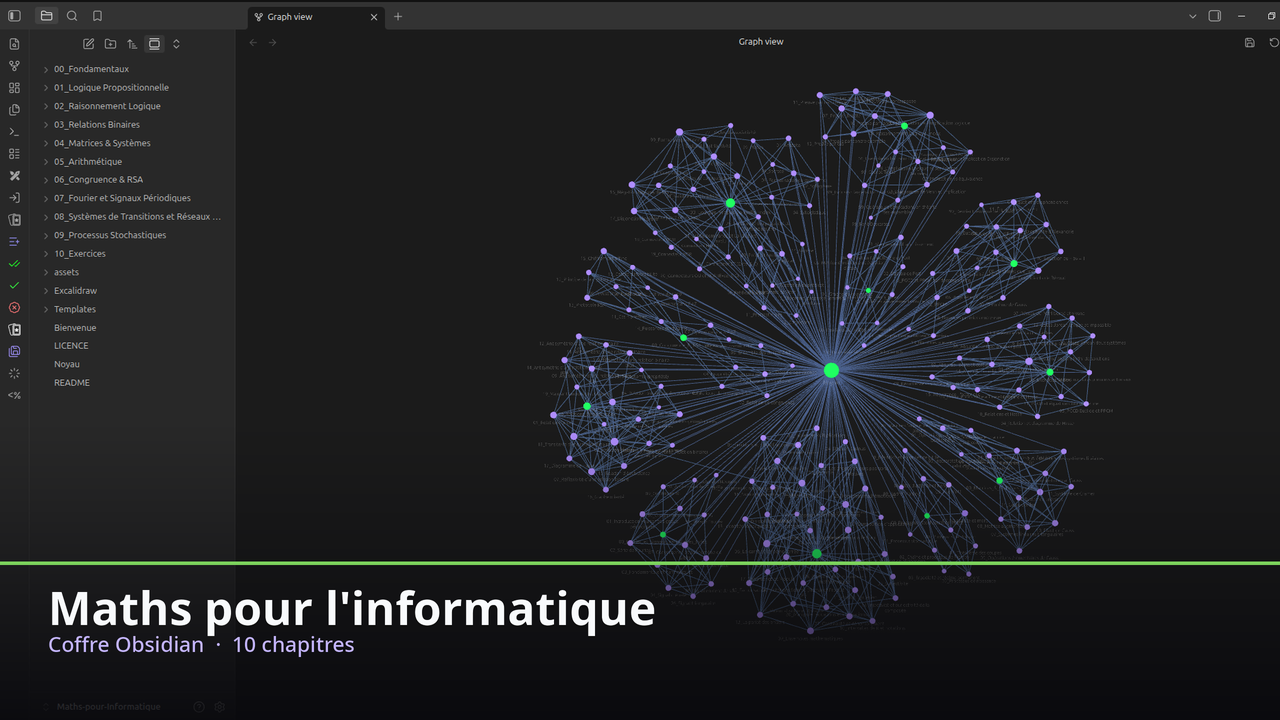Viewport: 1280px width, 720px height.
Task: Switch to the Graph view tab
Action: (x=316, y=17)
